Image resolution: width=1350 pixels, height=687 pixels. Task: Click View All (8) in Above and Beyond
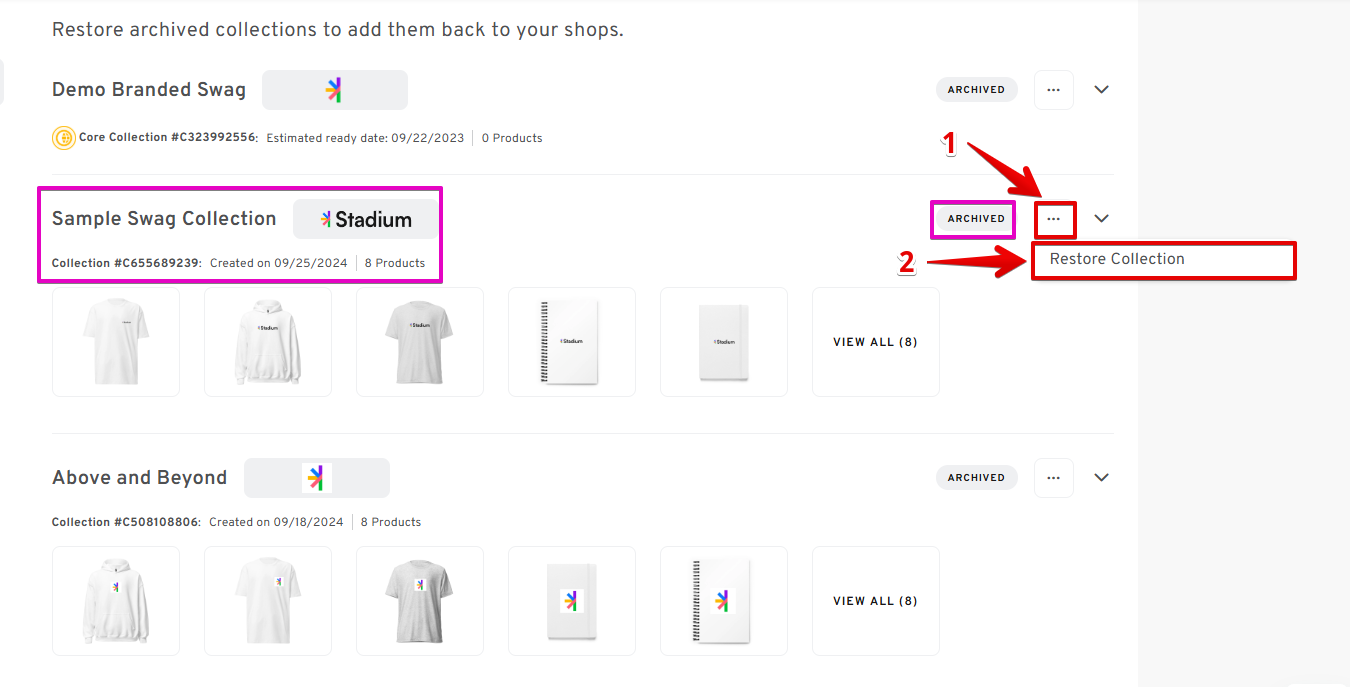875,601
